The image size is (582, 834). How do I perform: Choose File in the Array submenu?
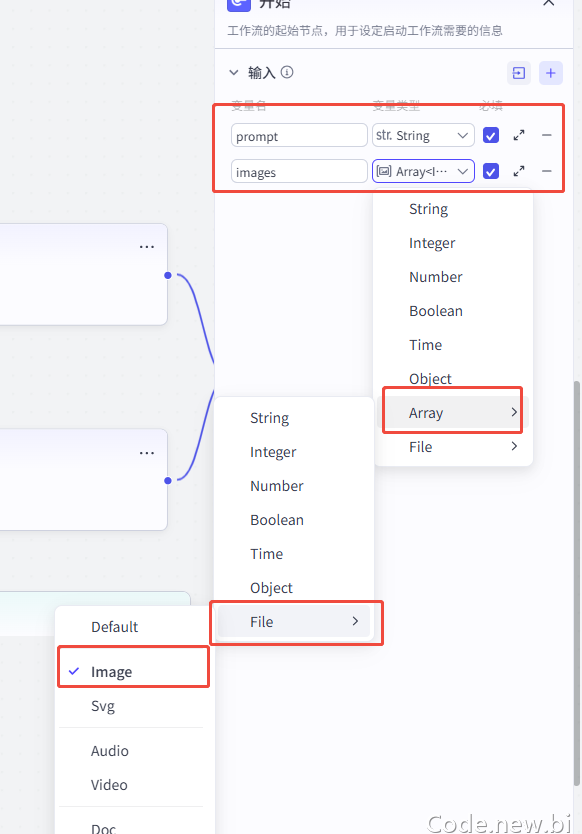coord(294,621)
